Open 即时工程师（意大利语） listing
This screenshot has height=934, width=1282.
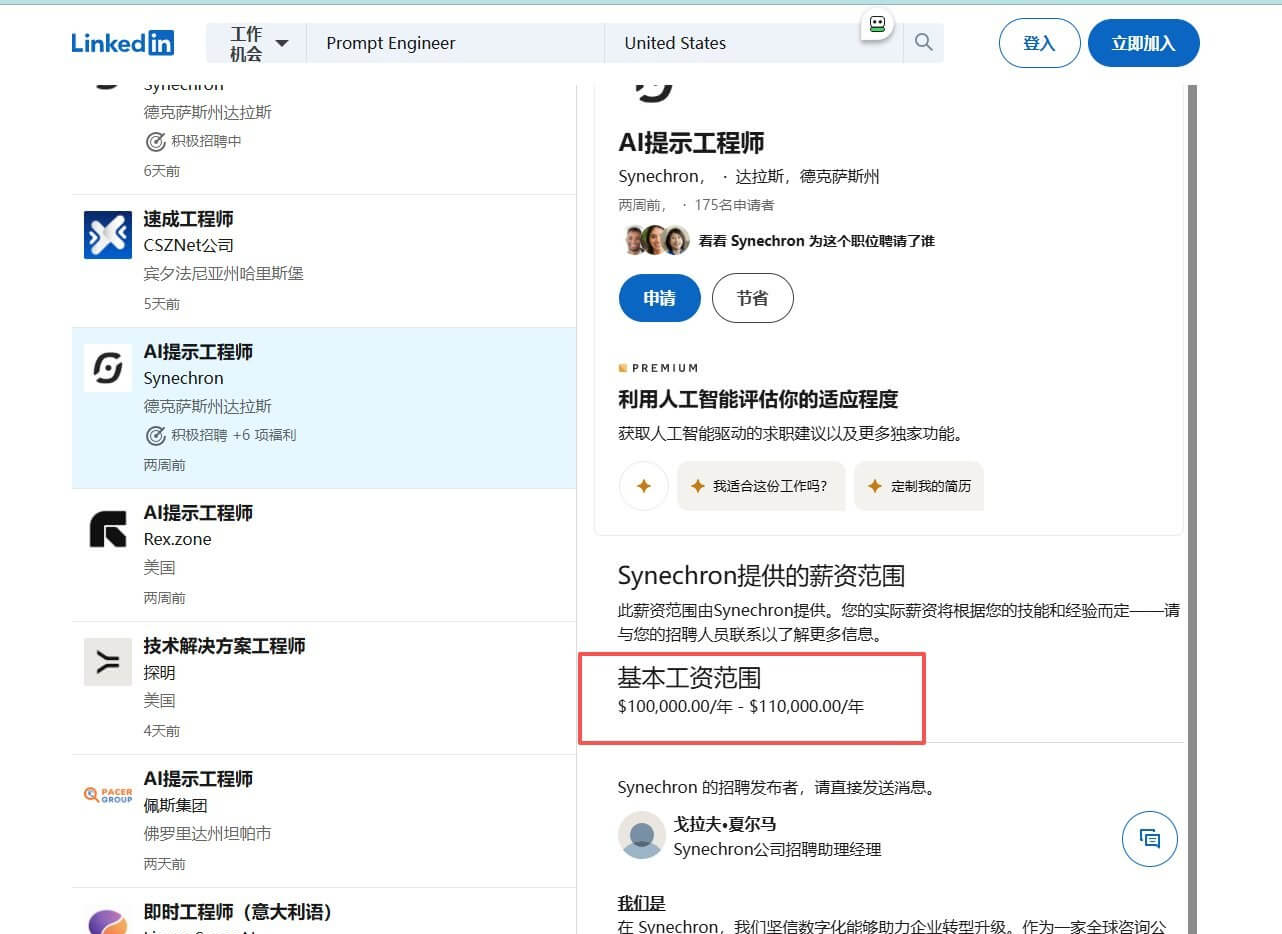237,911
